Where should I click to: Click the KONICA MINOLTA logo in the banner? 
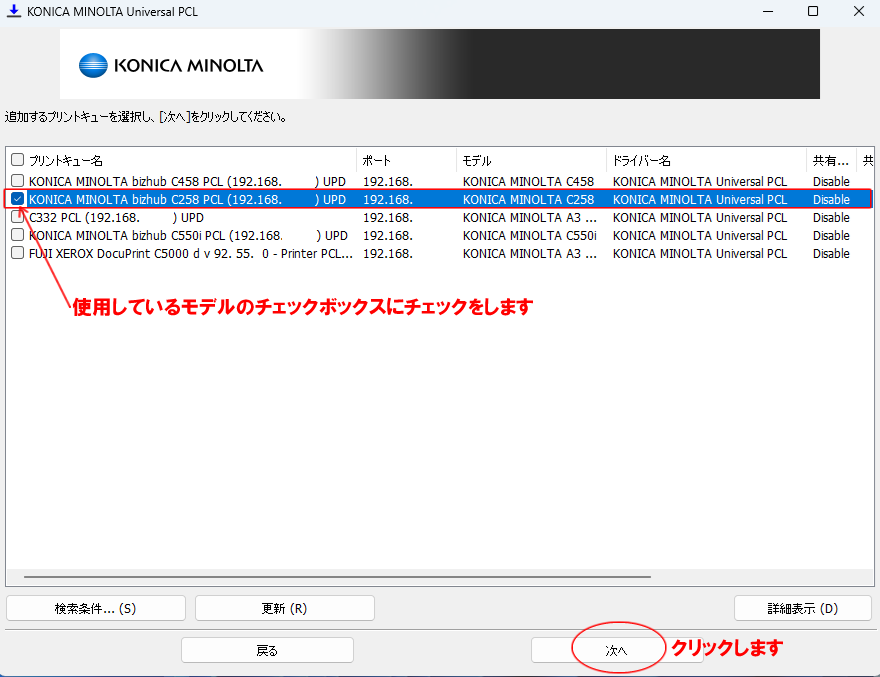tap(171, 65)
